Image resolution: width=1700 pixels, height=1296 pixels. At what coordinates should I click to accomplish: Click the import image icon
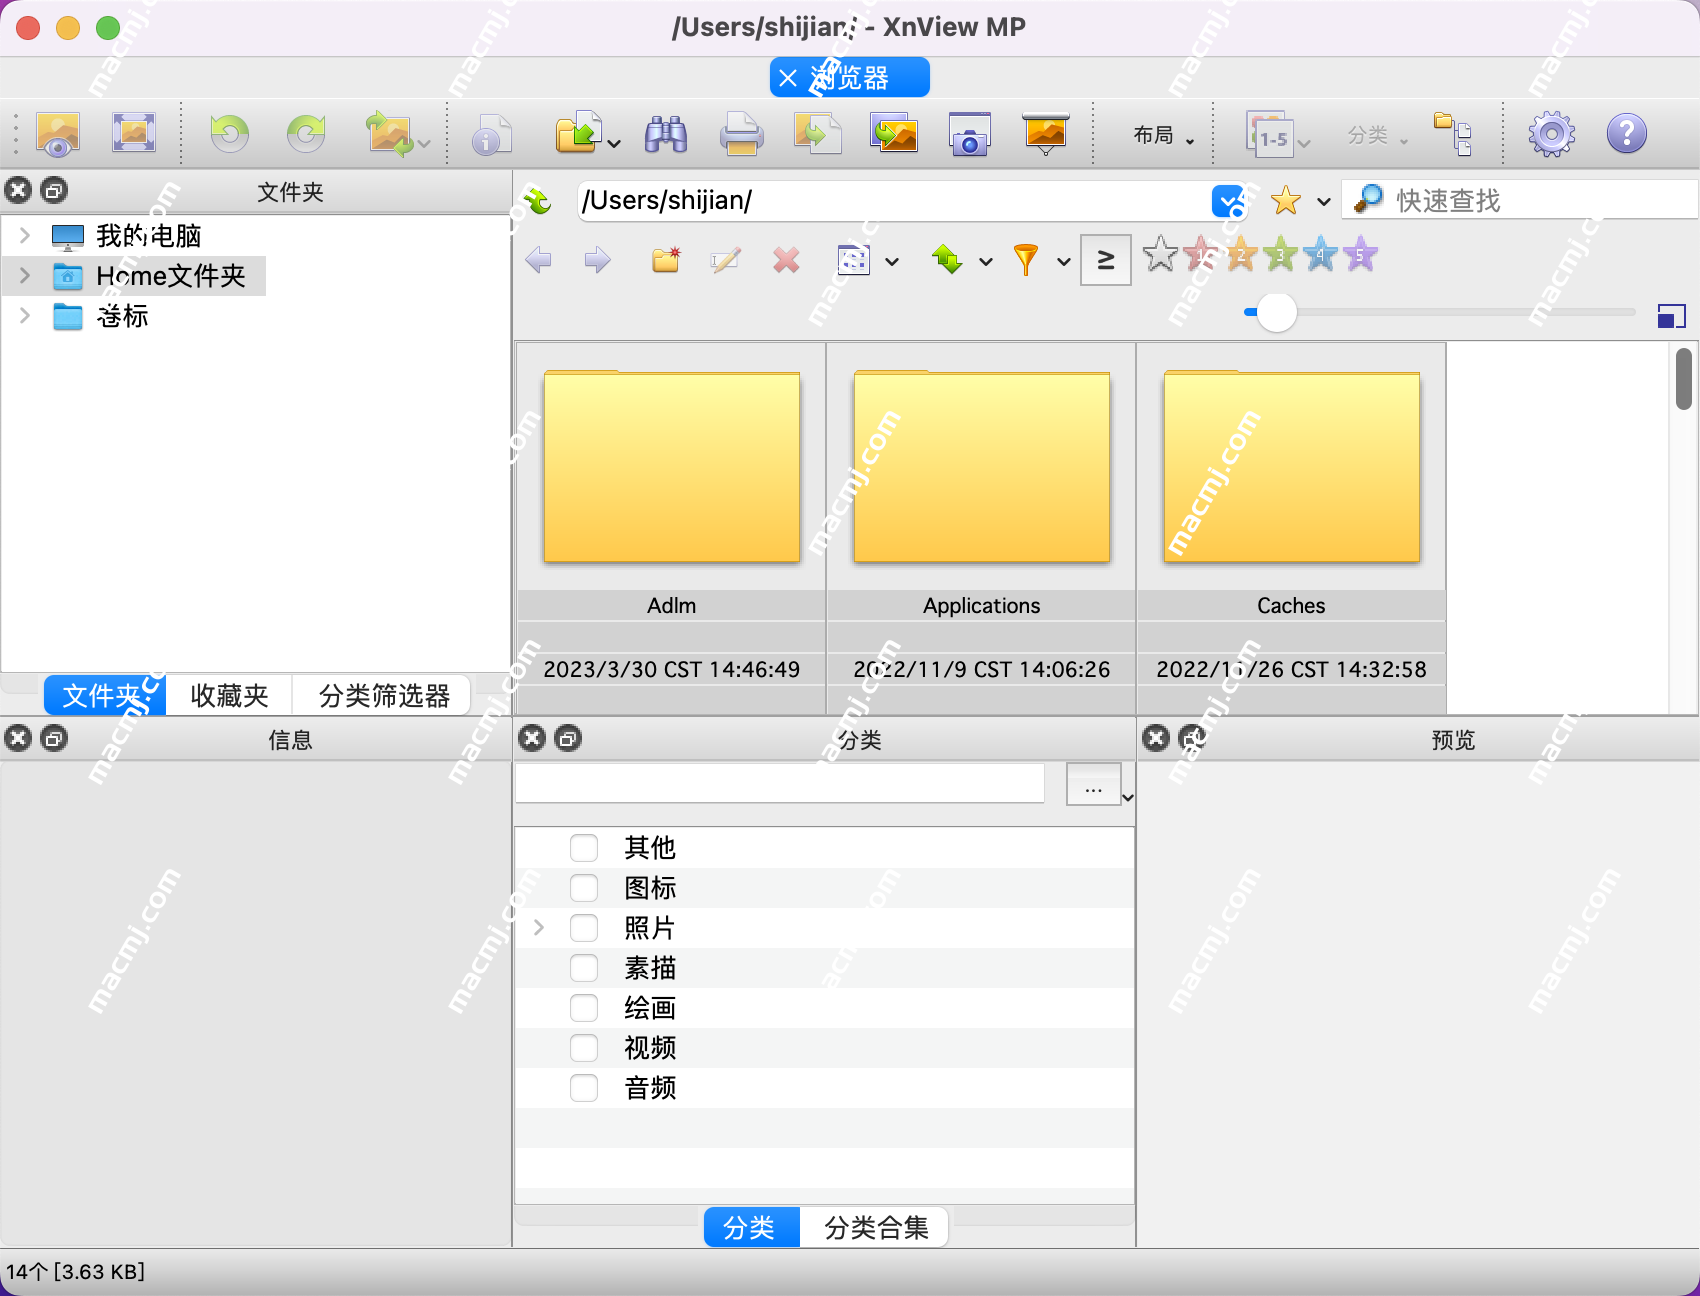coord(894,133)
